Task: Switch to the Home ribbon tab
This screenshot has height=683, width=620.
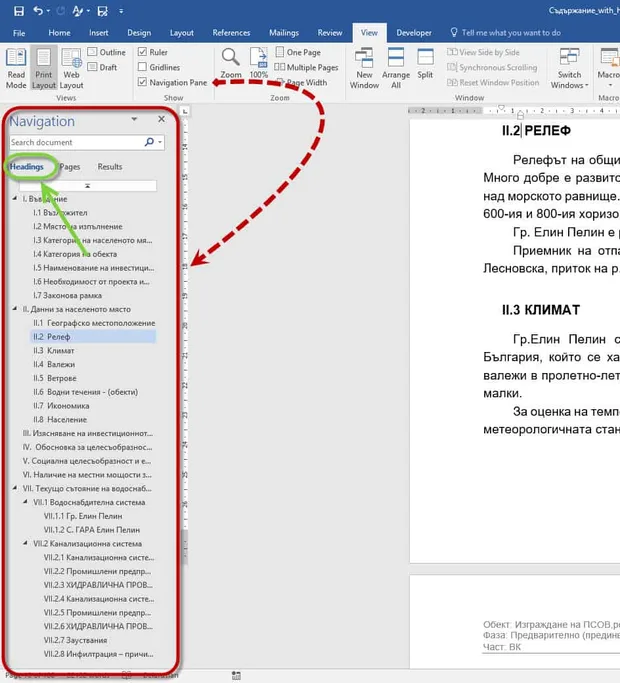Action: tap(59, 33)
